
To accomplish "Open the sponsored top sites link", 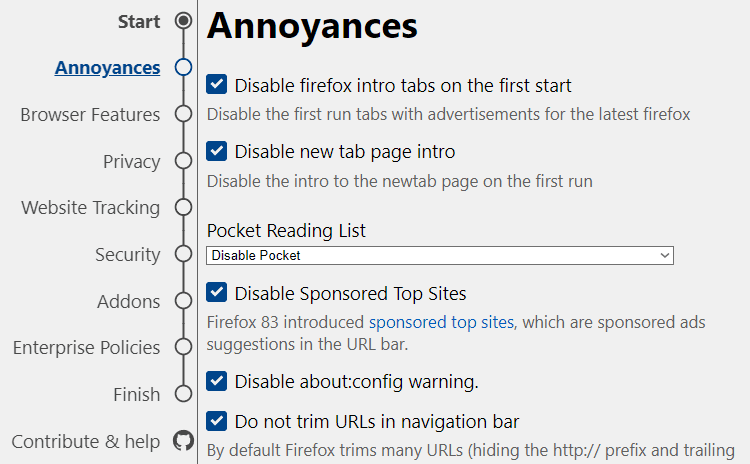I will coord(441,322).
